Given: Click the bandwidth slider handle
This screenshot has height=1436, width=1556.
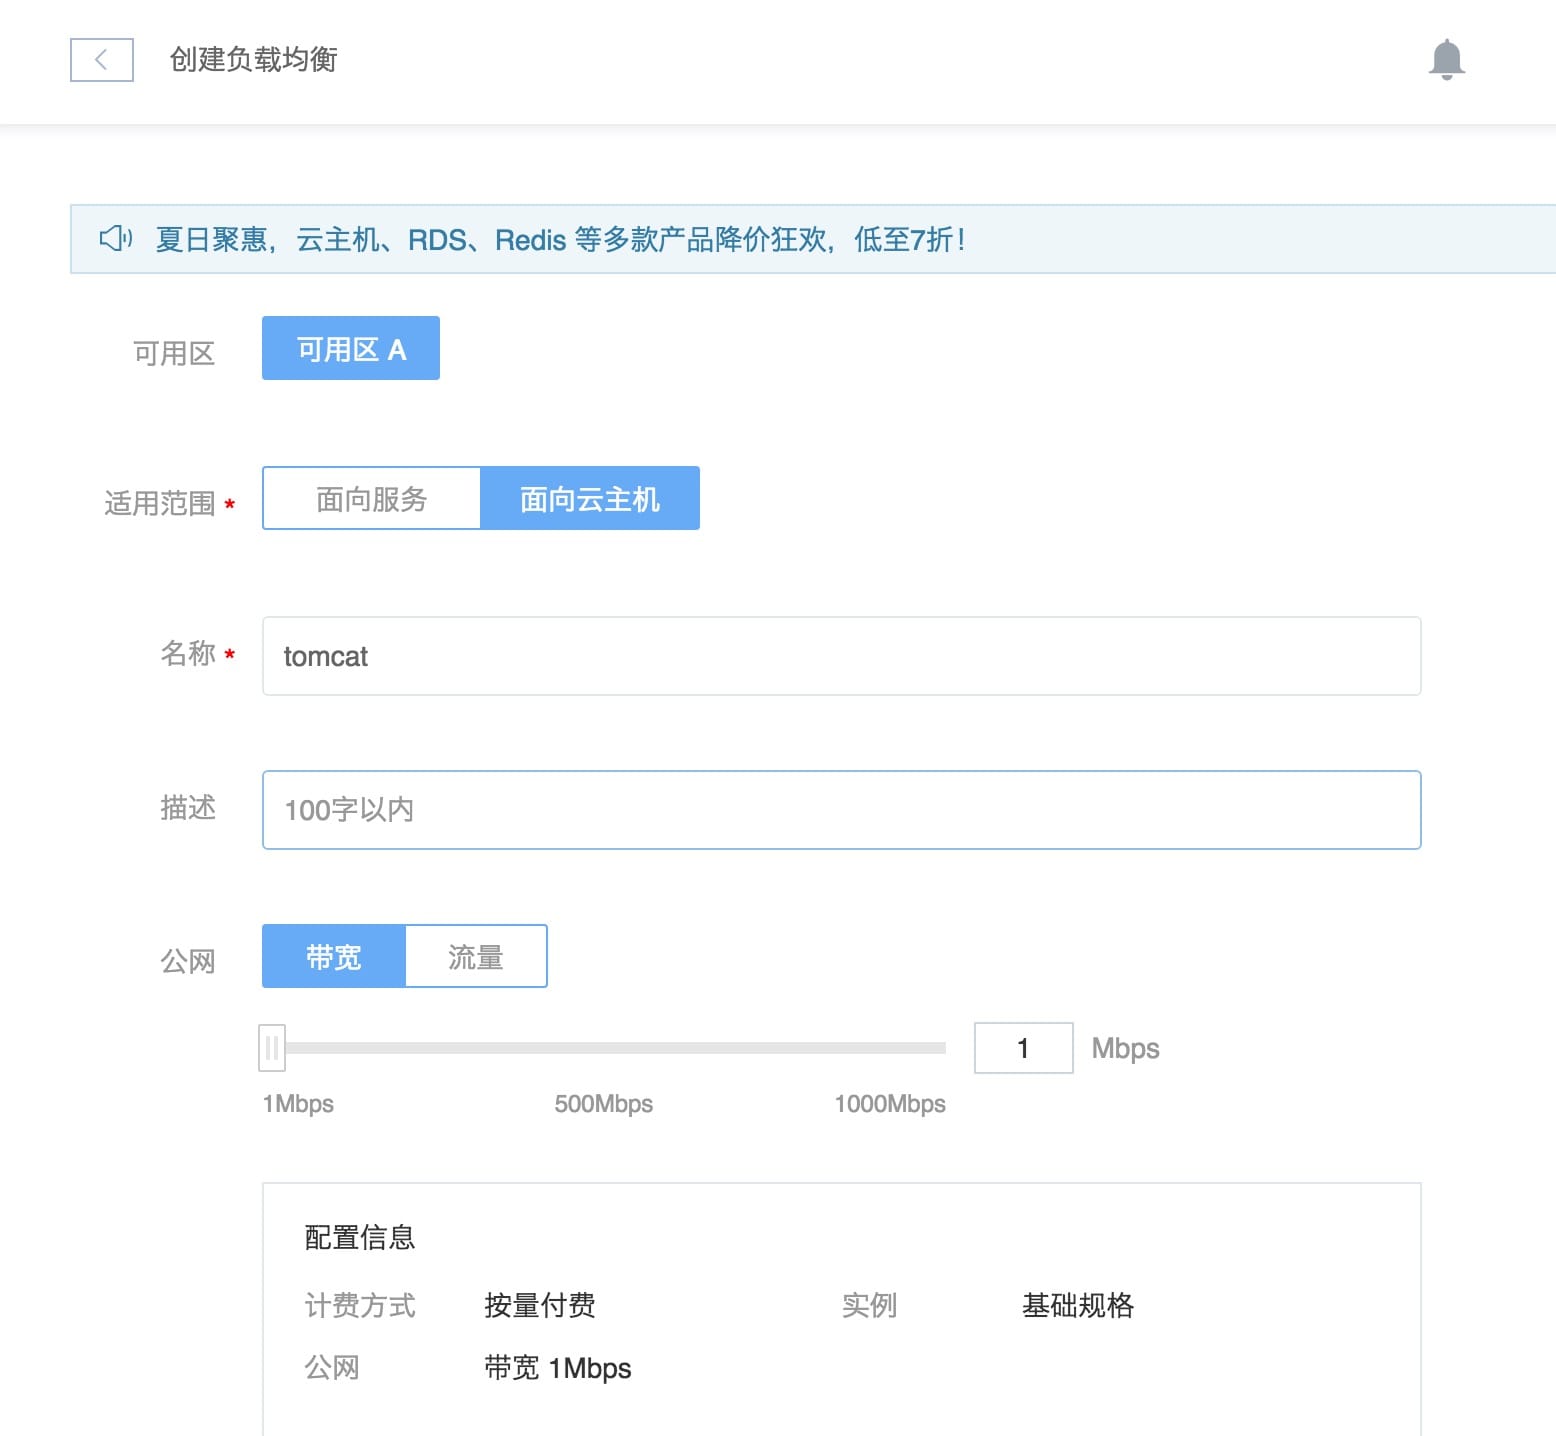Looking at the screenshot, I should [272, 1048].
